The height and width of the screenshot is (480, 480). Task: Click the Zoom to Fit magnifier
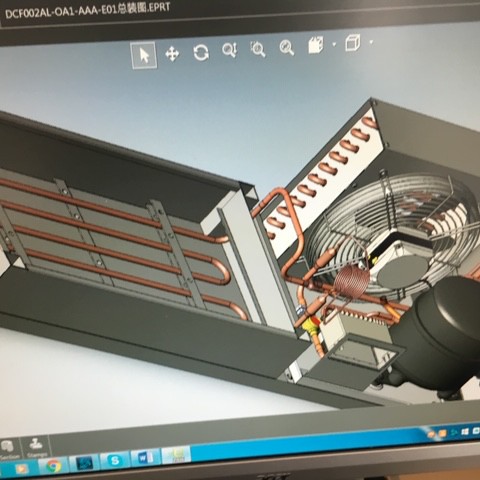[287, 48]
